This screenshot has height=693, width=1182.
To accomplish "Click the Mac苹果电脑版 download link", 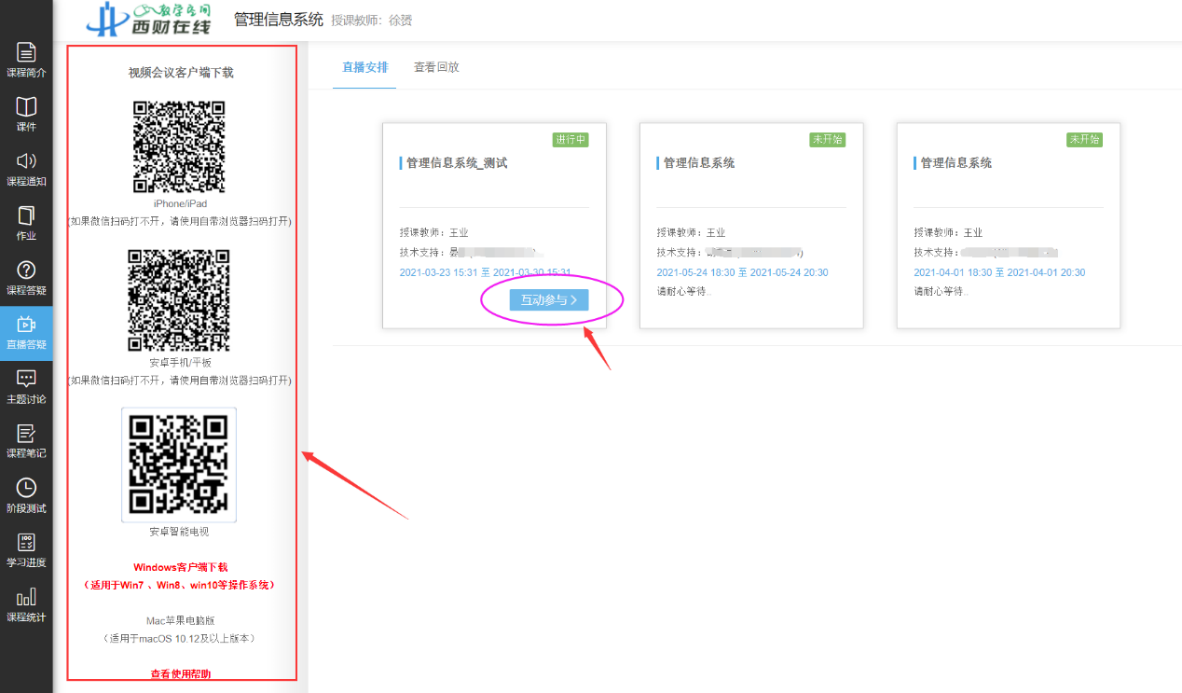I will coord(180,621).
